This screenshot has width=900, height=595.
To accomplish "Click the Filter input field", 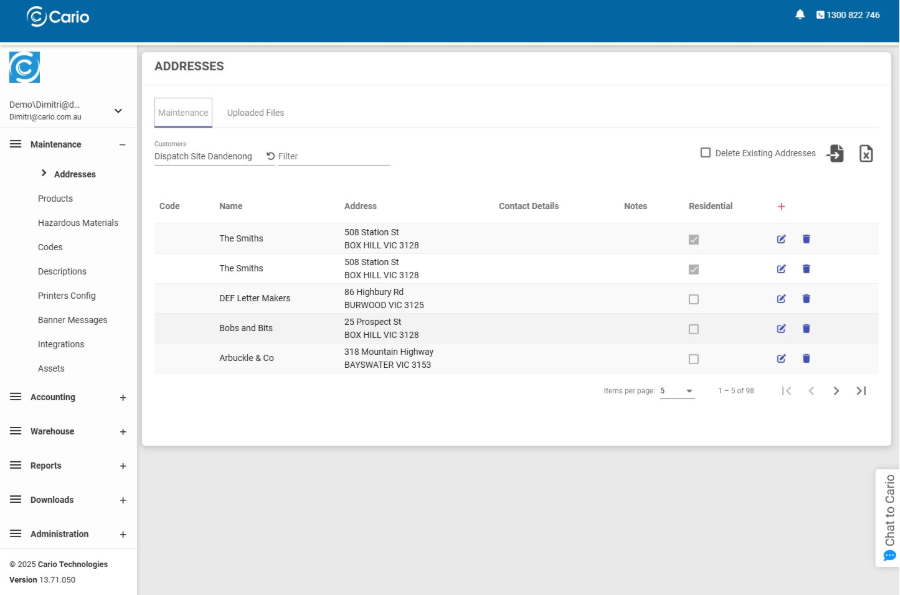I will point(332,156).
